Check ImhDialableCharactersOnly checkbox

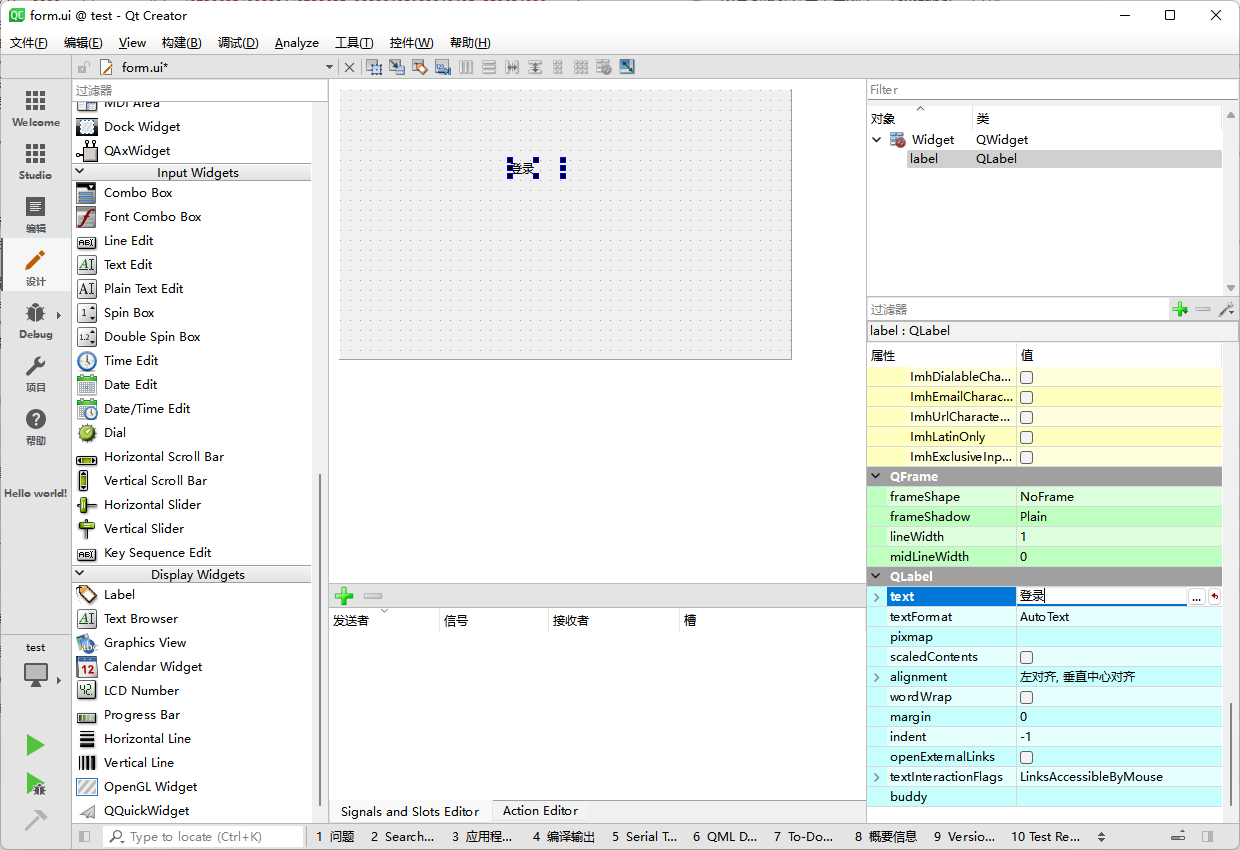[x=1026, y=377]
